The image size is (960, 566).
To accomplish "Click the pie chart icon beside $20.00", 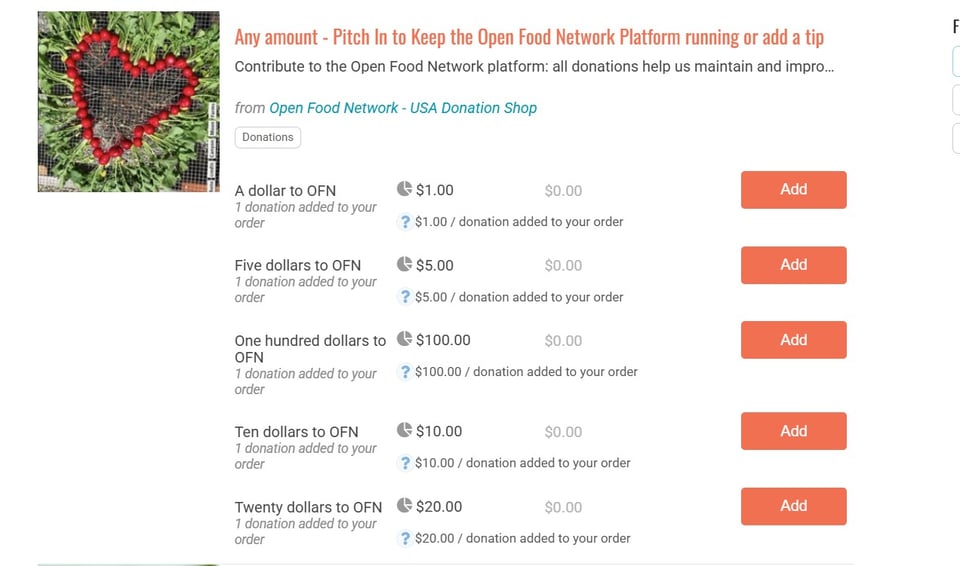I will pyautogui.click(x=404, y=505).
